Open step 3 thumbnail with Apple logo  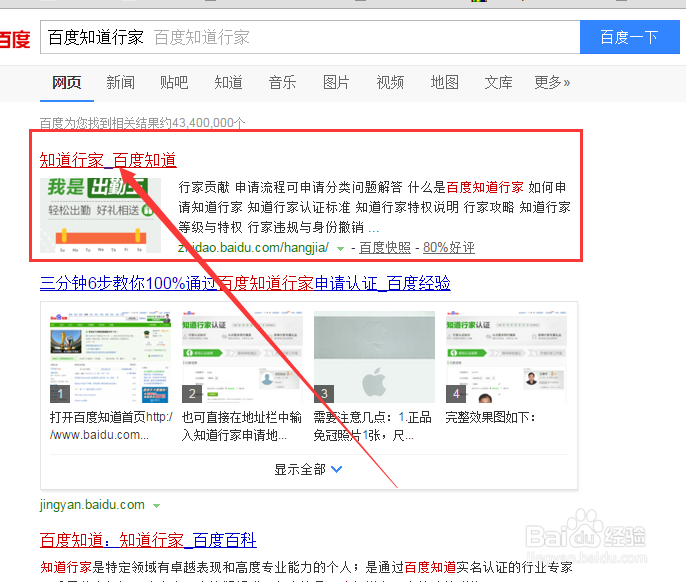[x=374, y=357]
